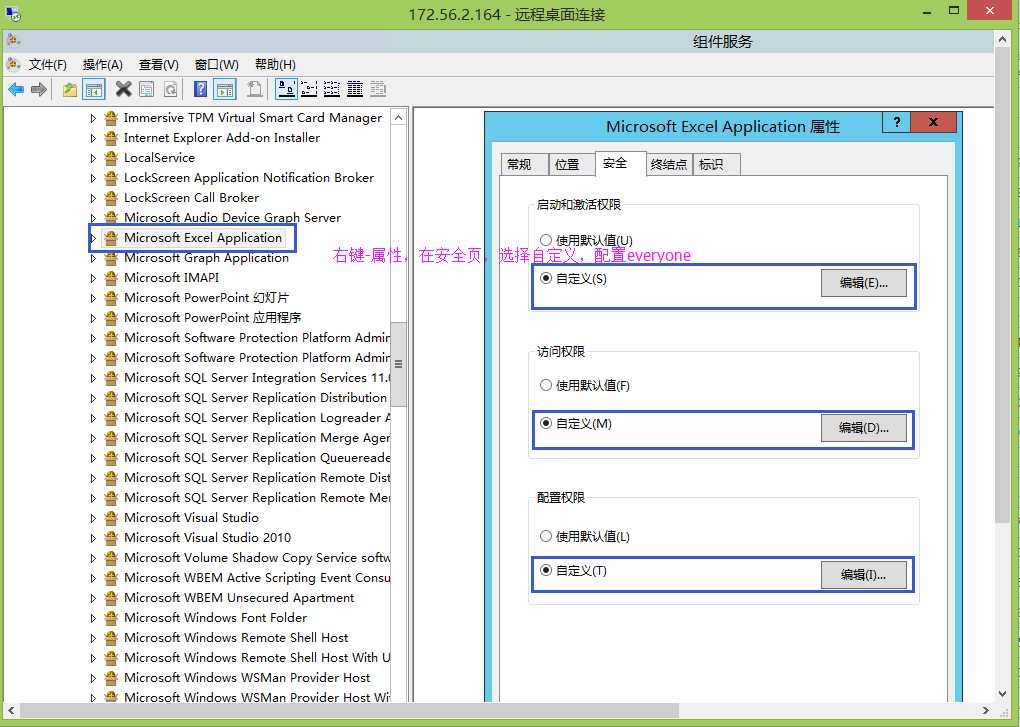Switch to List view icon
The height and width of the screenshot is (727, 1020).
tap(332, 89)
